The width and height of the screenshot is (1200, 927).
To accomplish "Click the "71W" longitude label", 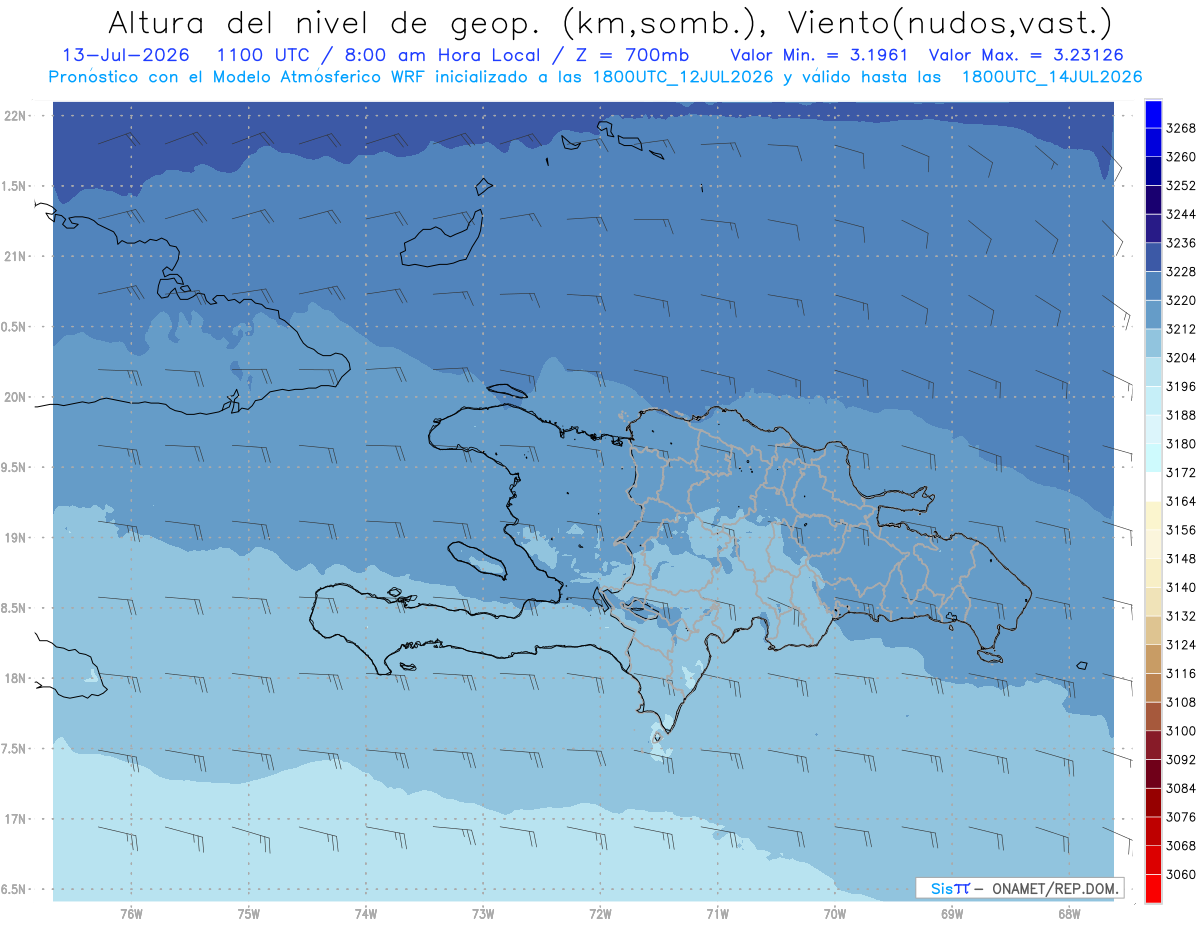I will pos(717,913).
